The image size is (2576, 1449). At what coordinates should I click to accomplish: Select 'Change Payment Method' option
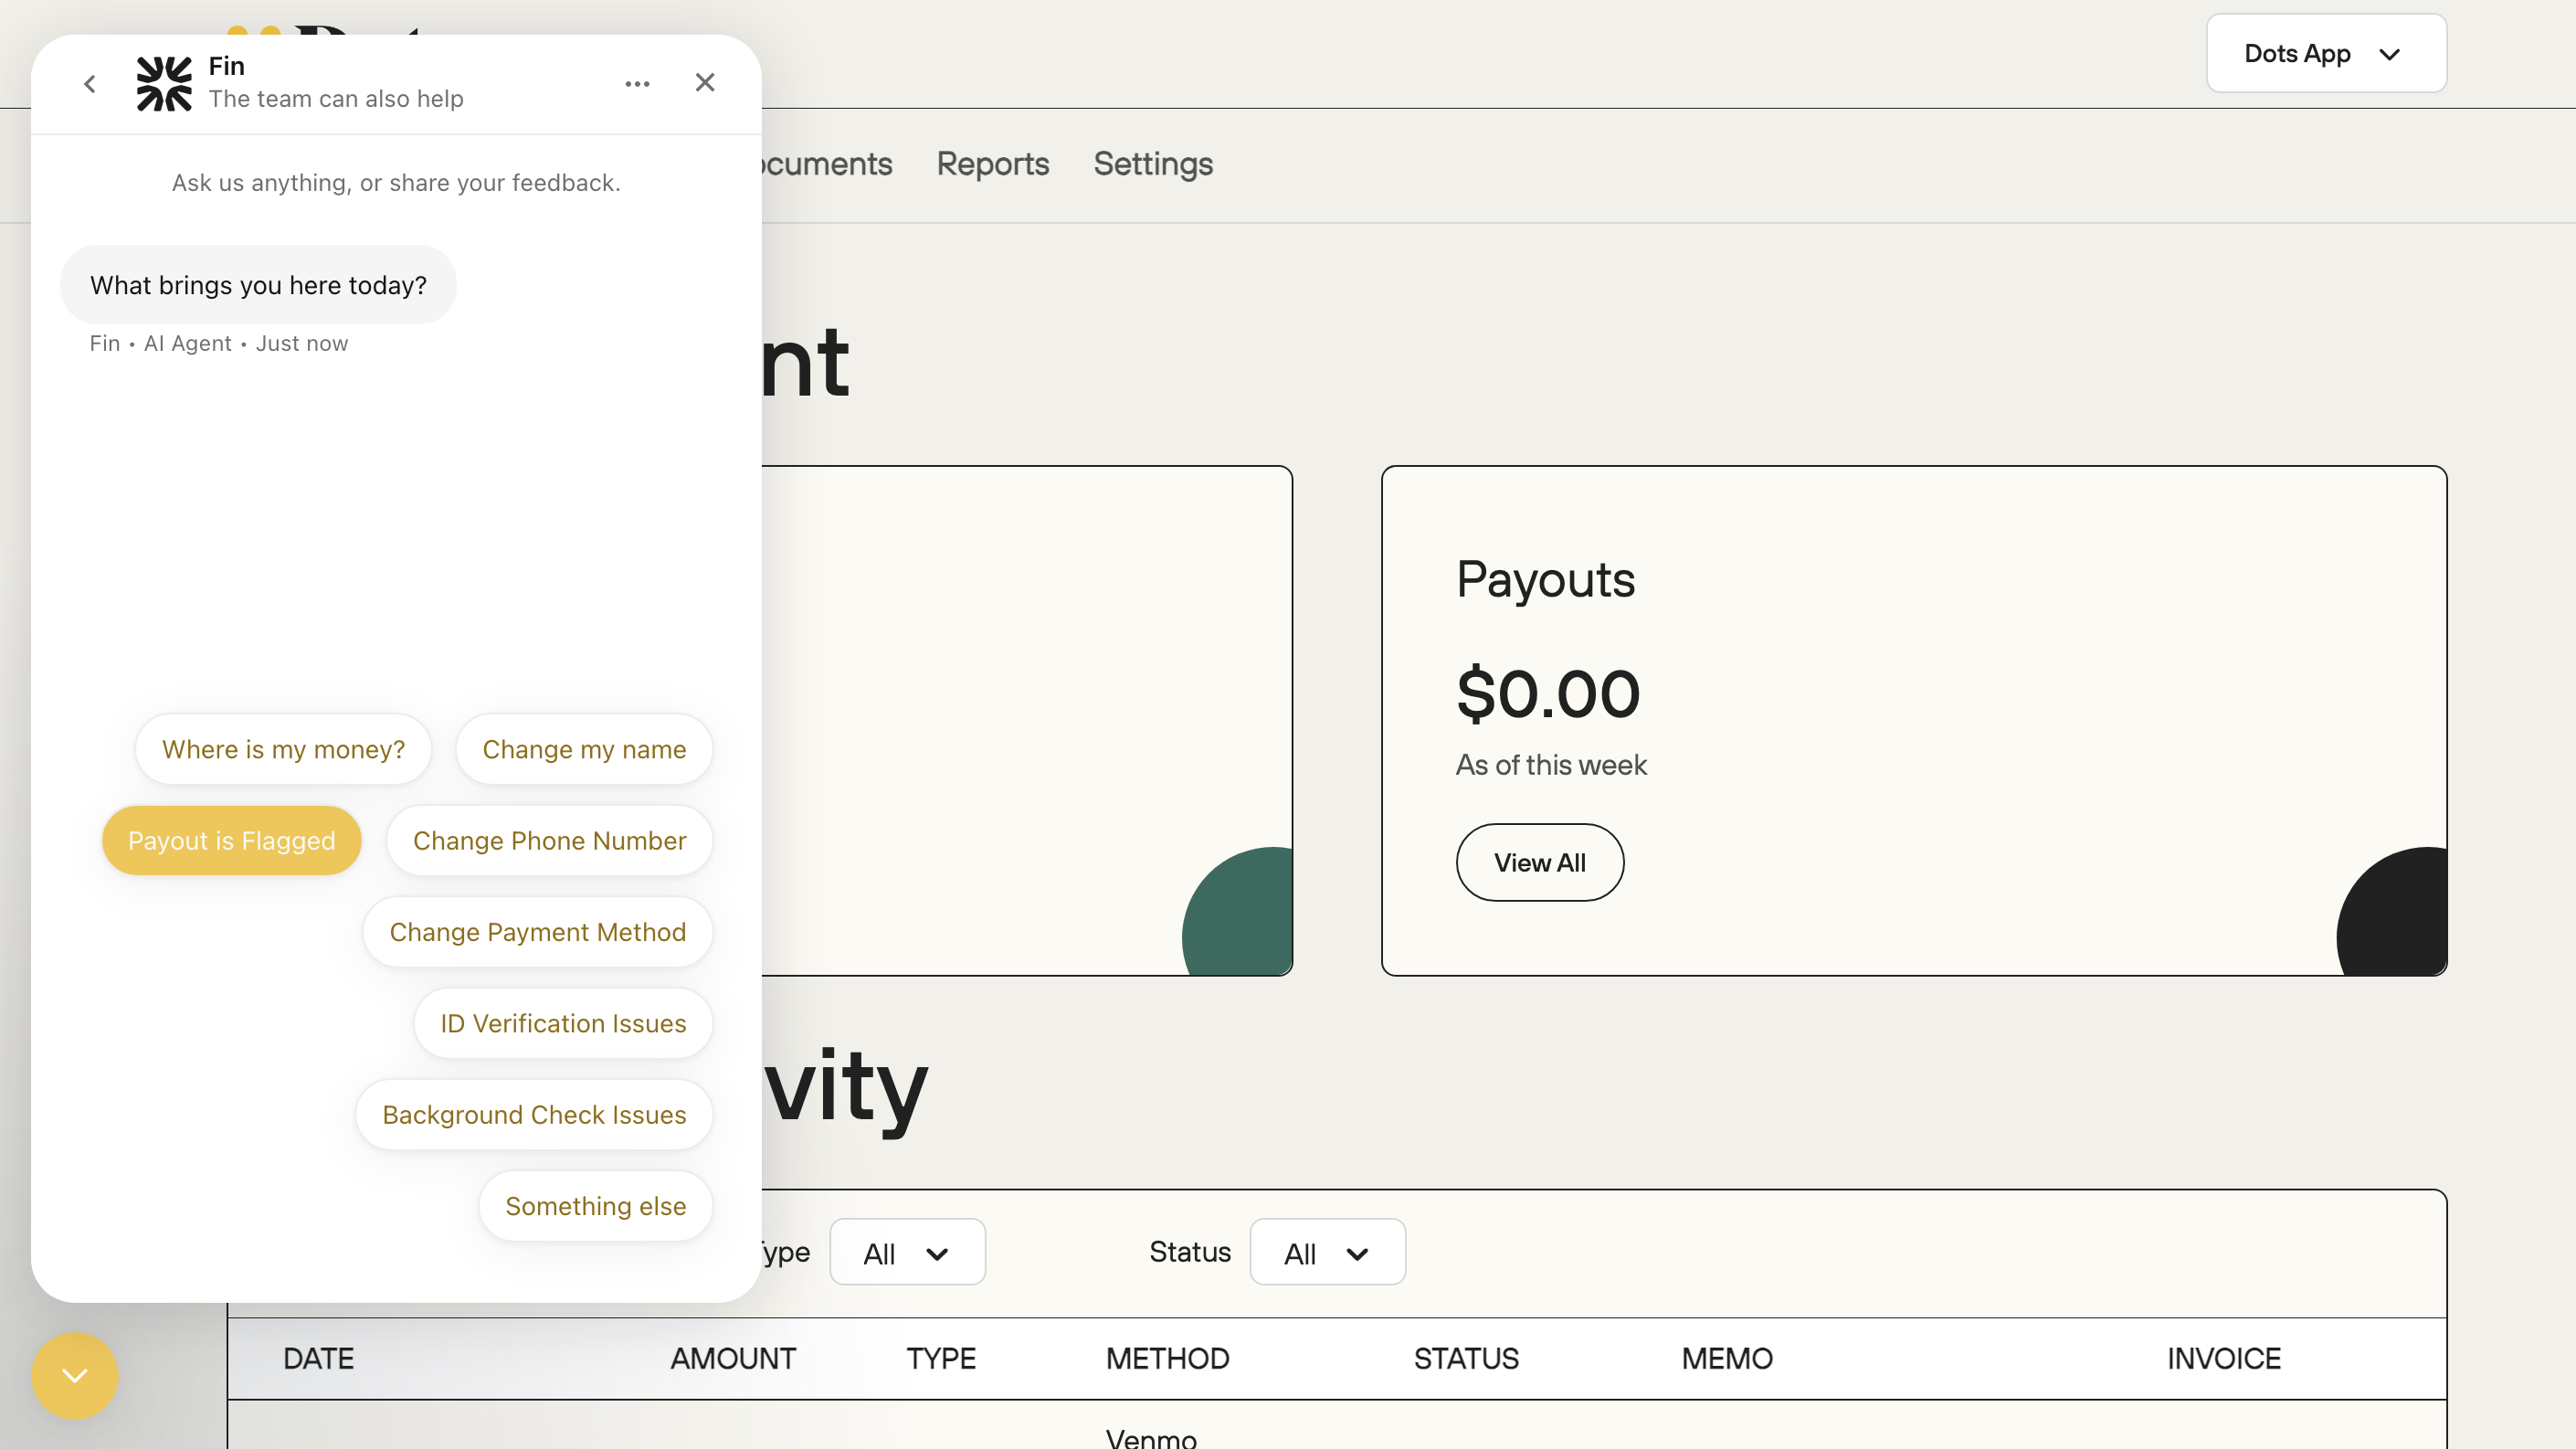(537, 932)
